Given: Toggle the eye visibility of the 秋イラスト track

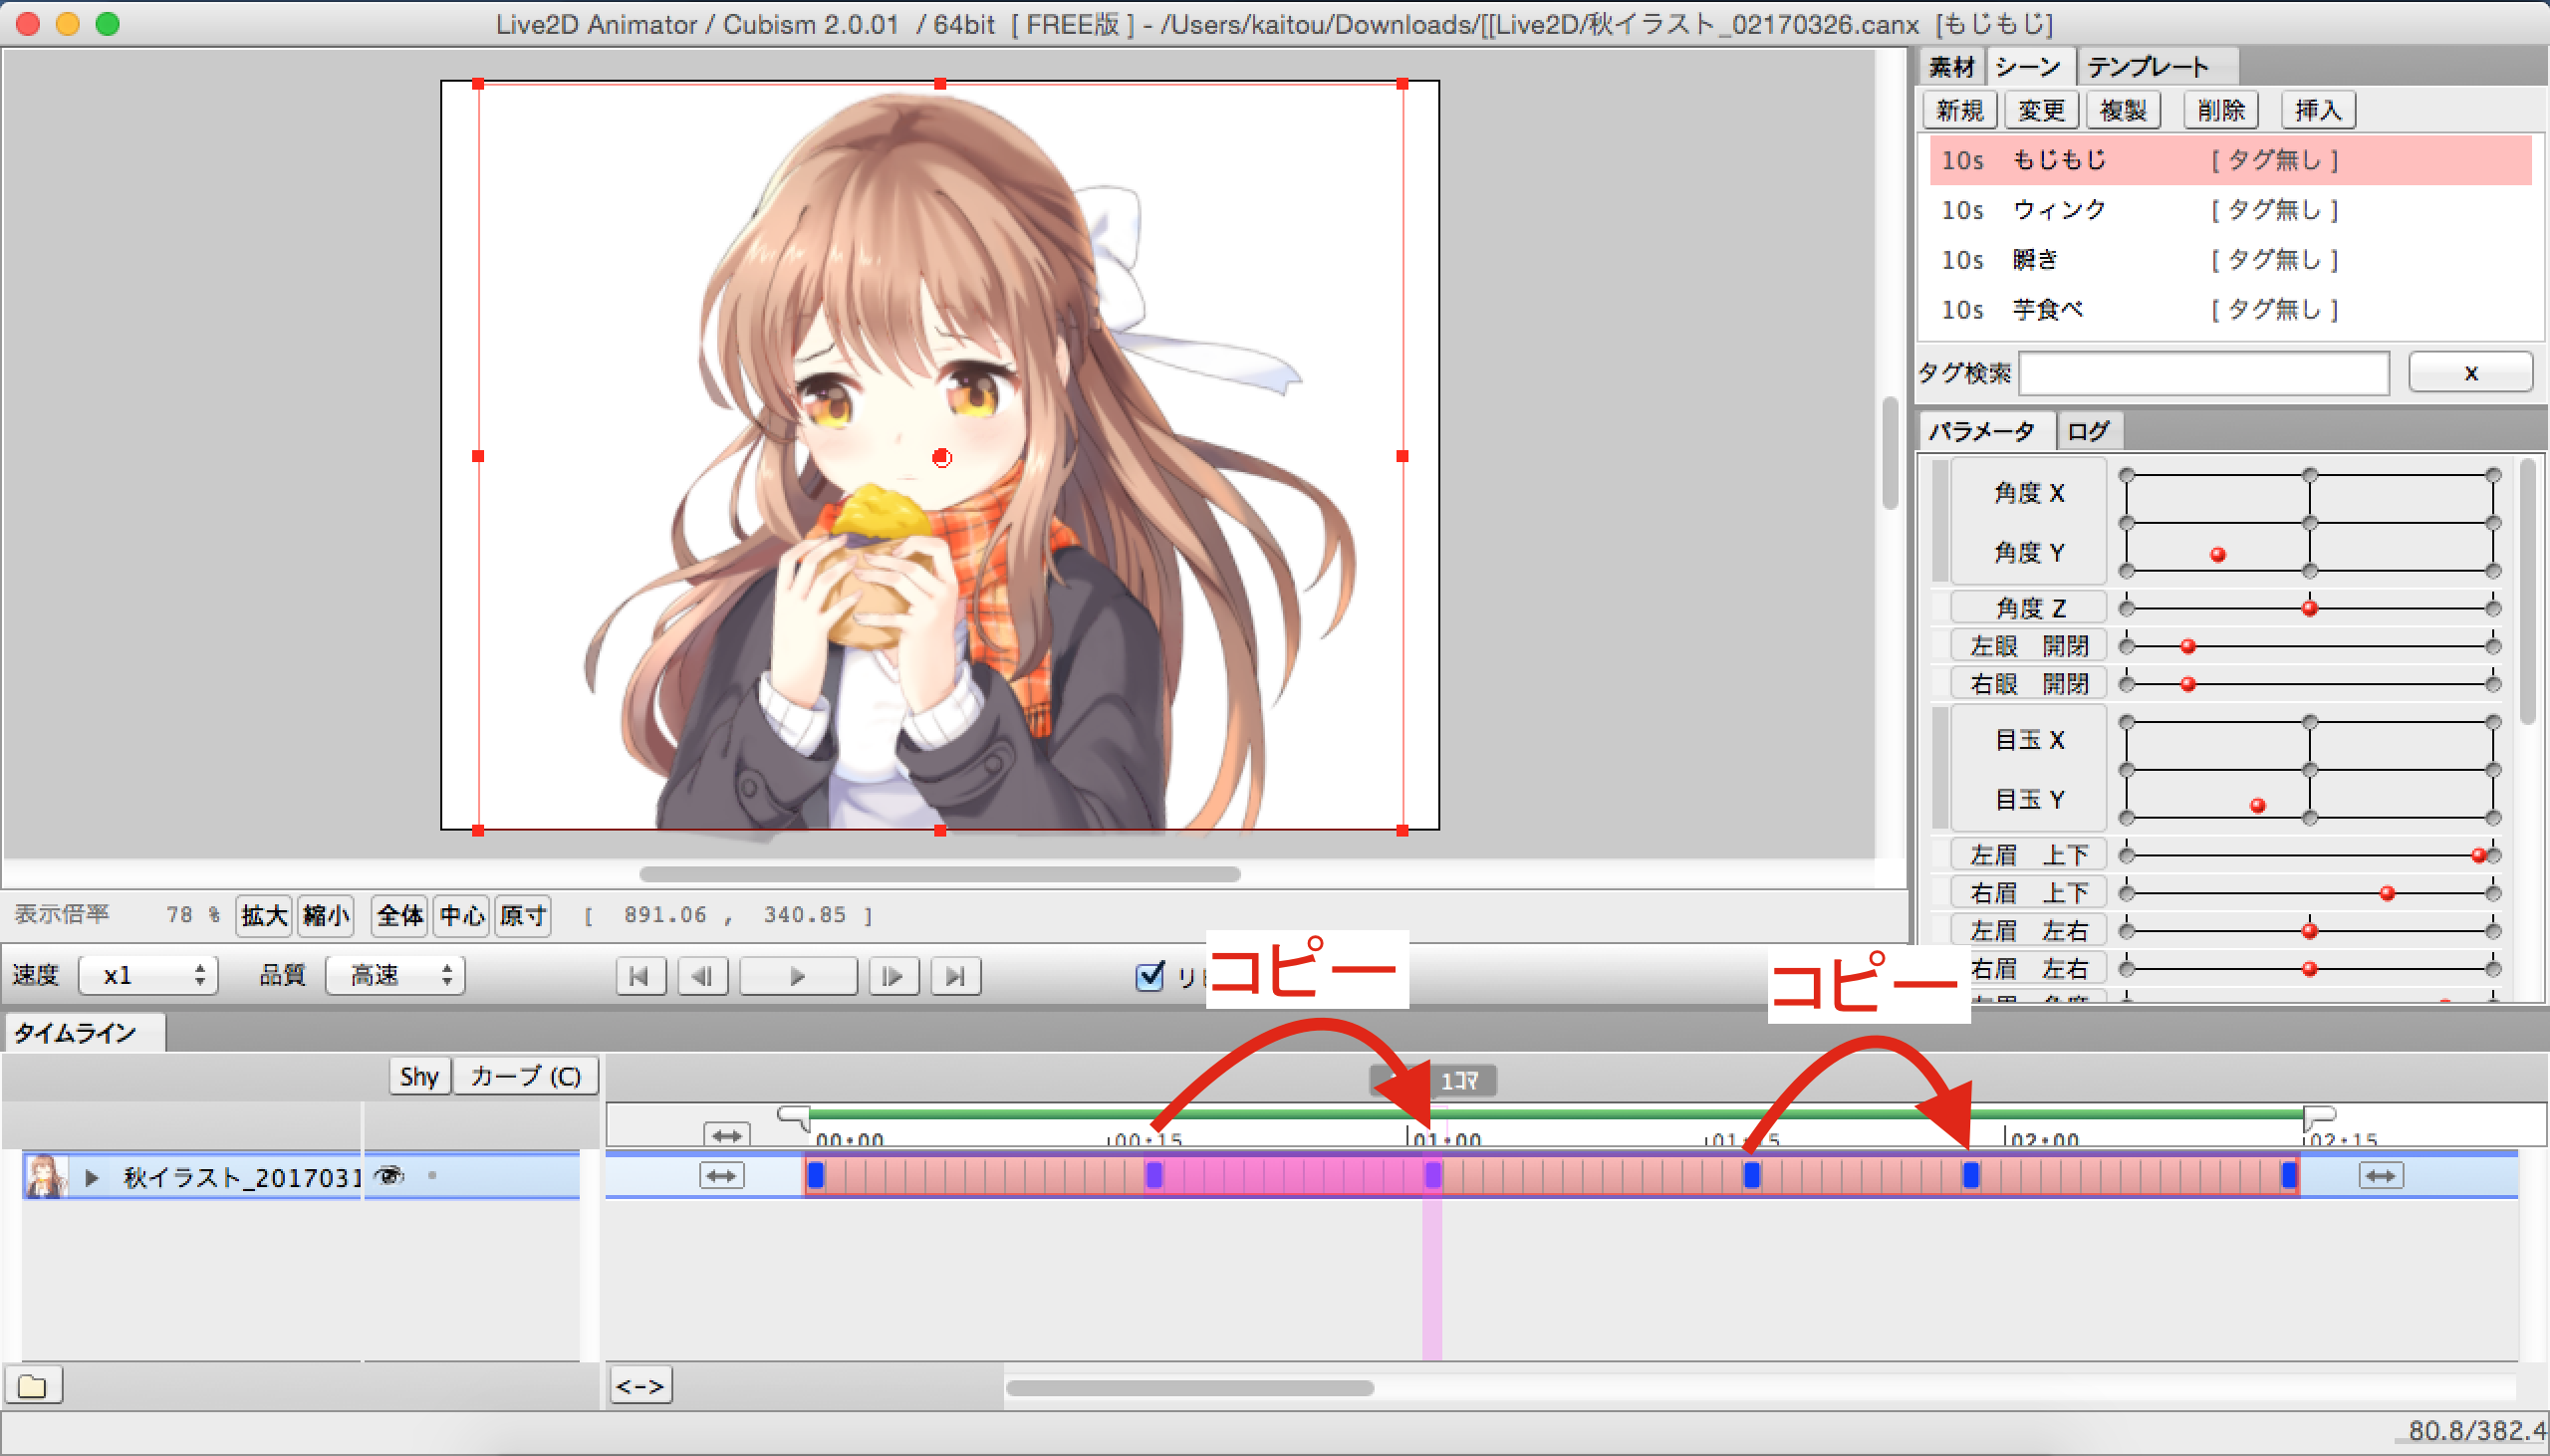Looking at the screenshot, I should (x=389, y=1176).
